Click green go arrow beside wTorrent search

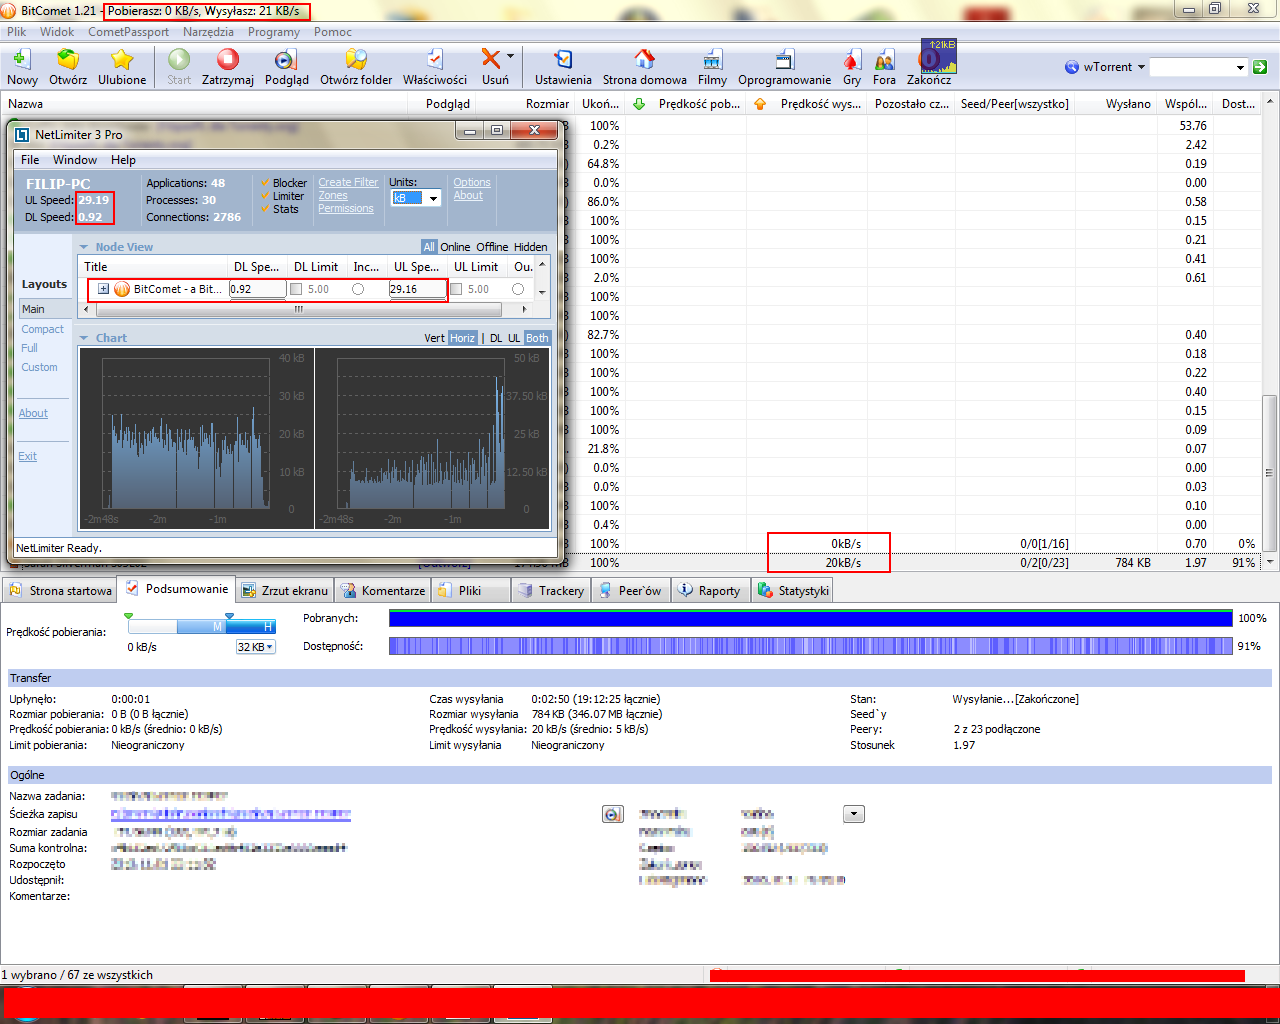1260,67
